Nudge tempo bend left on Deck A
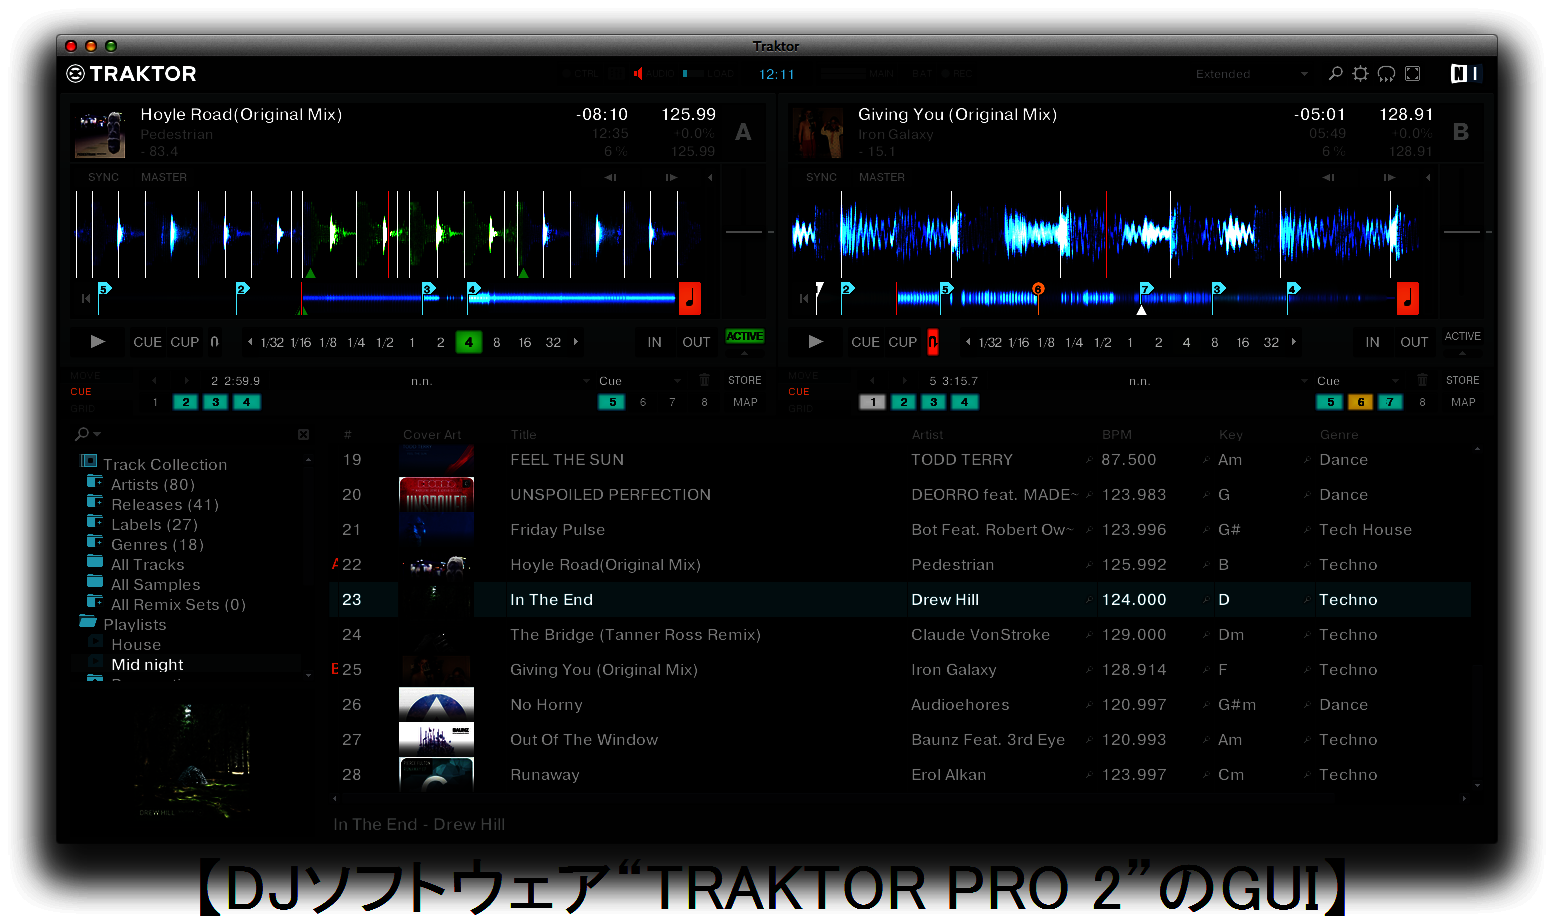Image resolution: width=1554 pixels, height=922 pixels. 610,177
